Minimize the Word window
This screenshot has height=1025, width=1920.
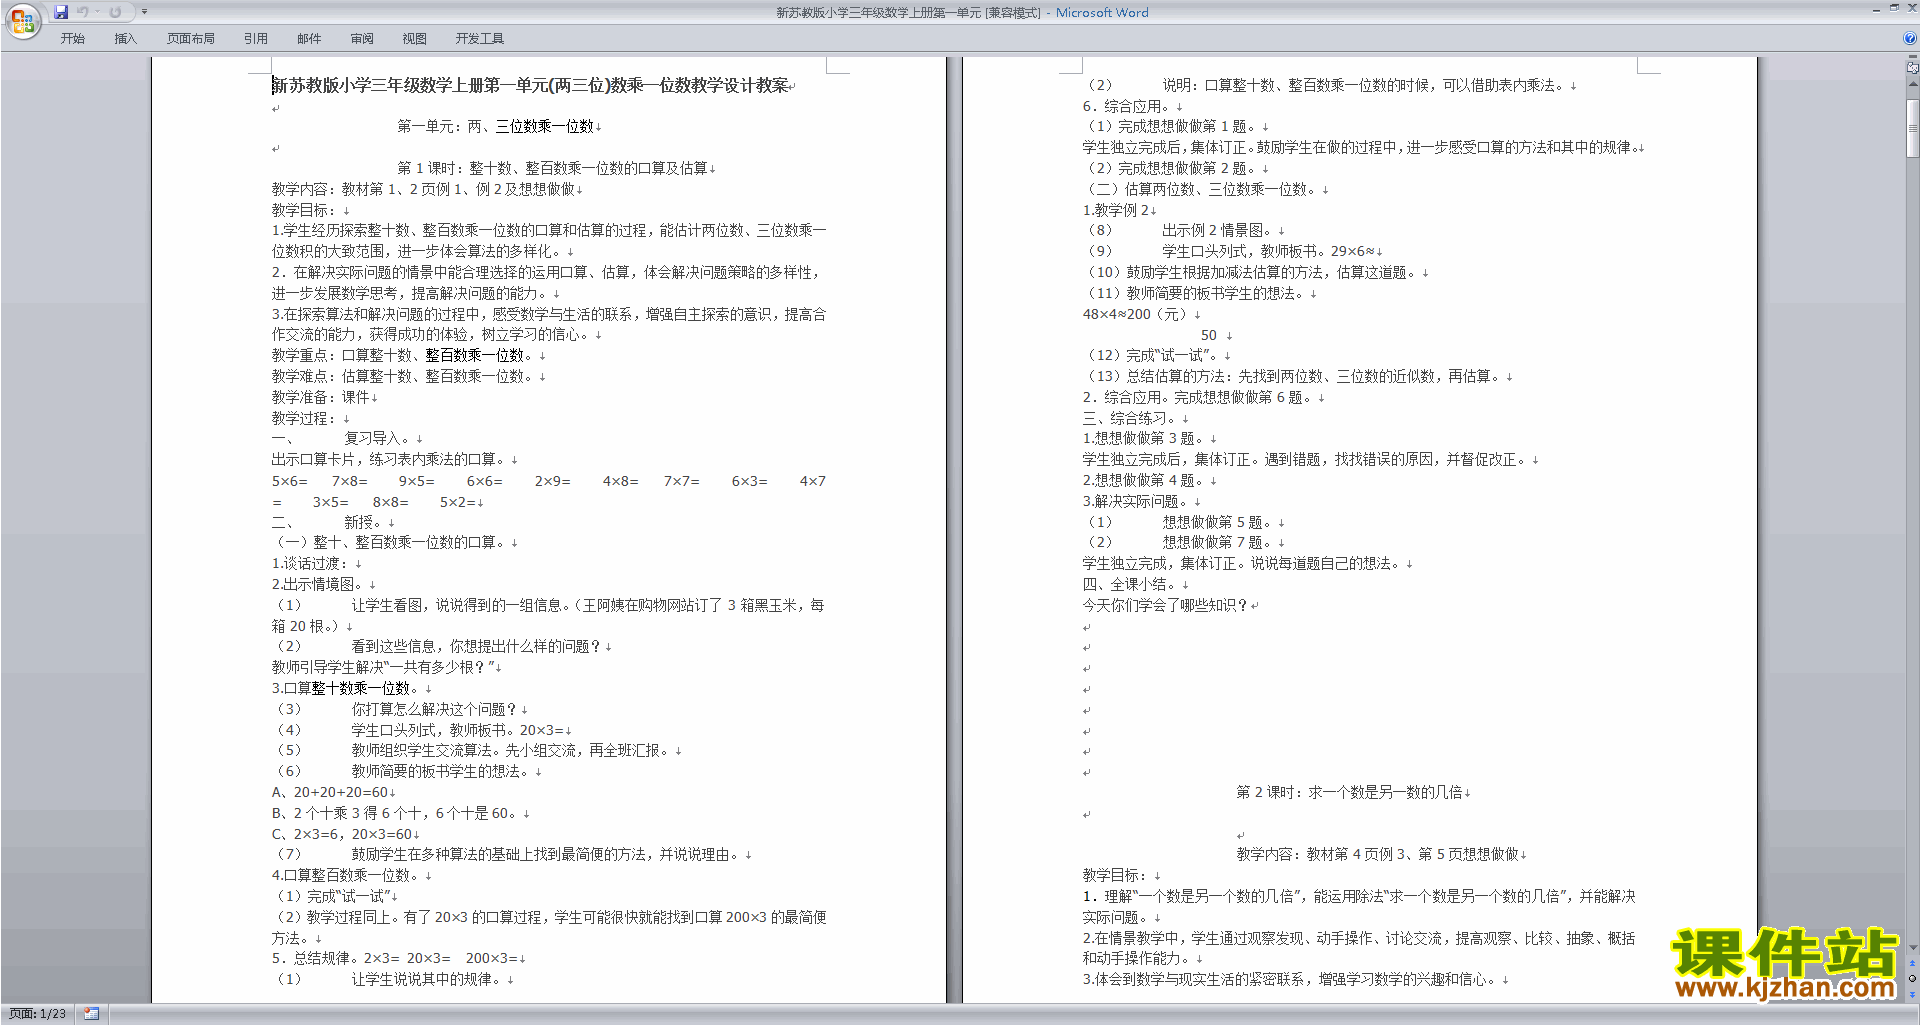[1876, 9]
